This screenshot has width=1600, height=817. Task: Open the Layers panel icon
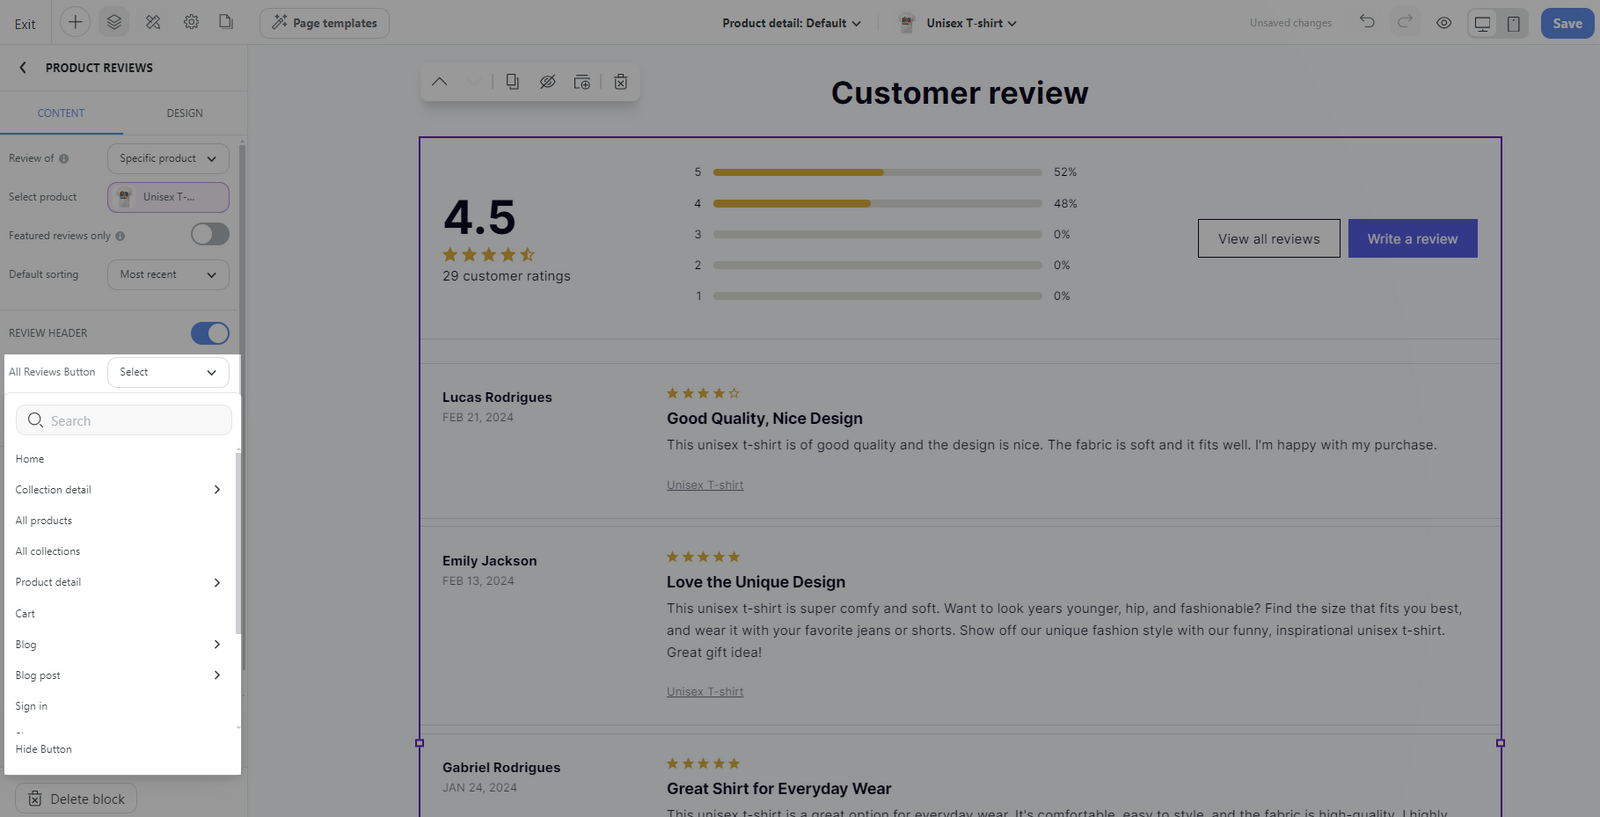pyautogui.click(x=114, y=22)
